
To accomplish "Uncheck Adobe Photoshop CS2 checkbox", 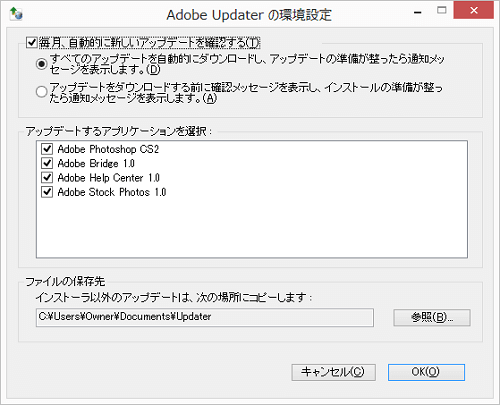I will [47, 149].
